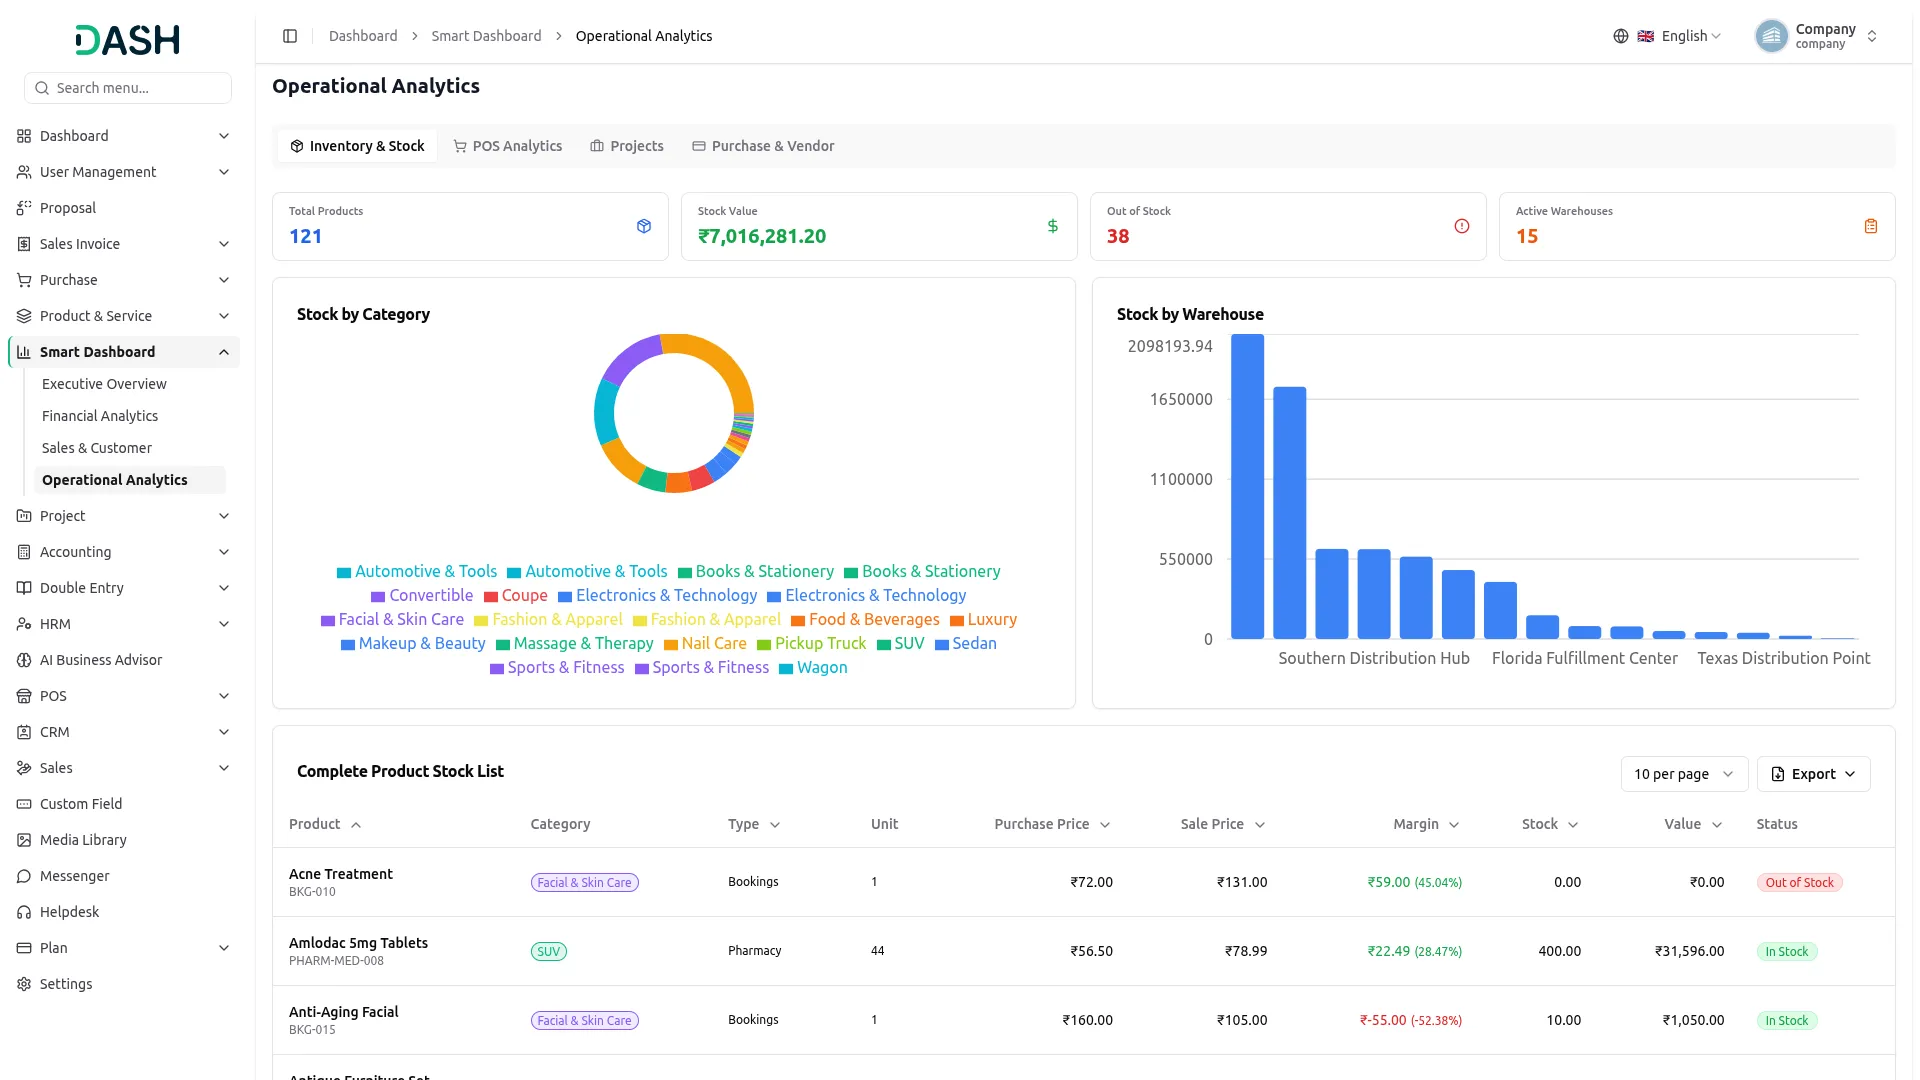Click the Purchase cart icon in sidebar
Viewport: 1920px width, 1080px height.
[x=24, y=280]
